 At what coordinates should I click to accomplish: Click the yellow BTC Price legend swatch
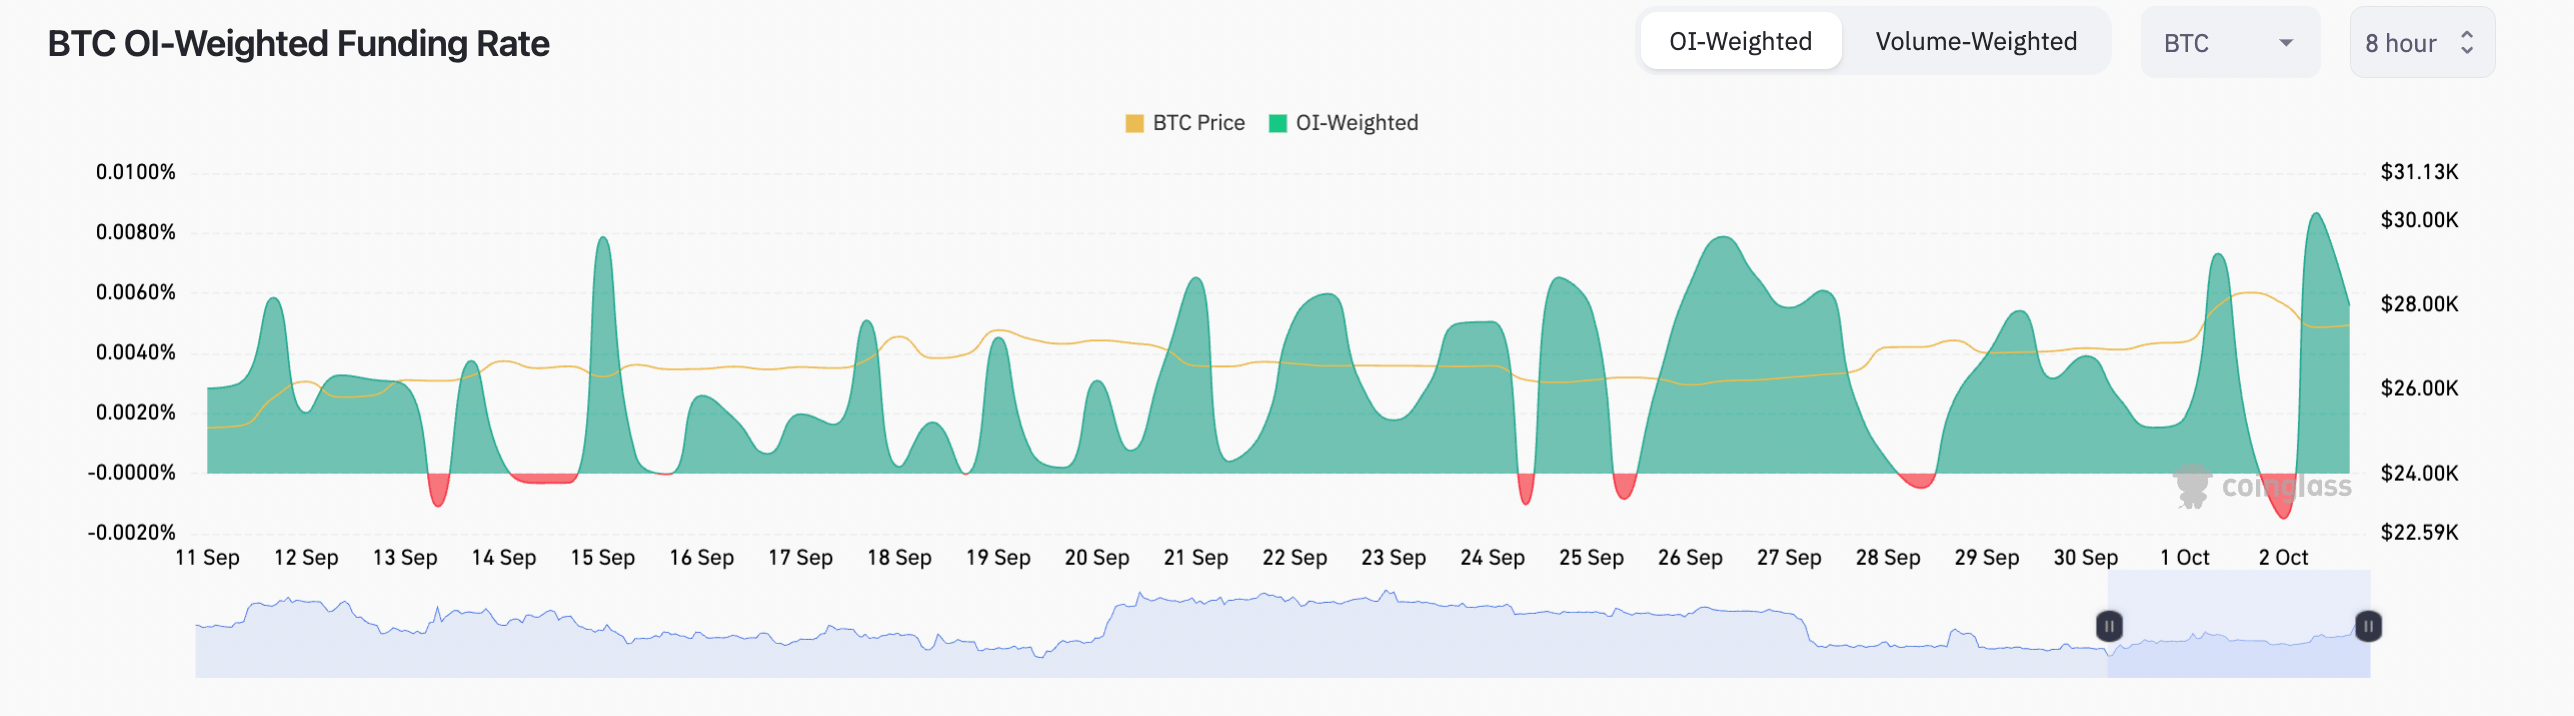click(1134, 123)
